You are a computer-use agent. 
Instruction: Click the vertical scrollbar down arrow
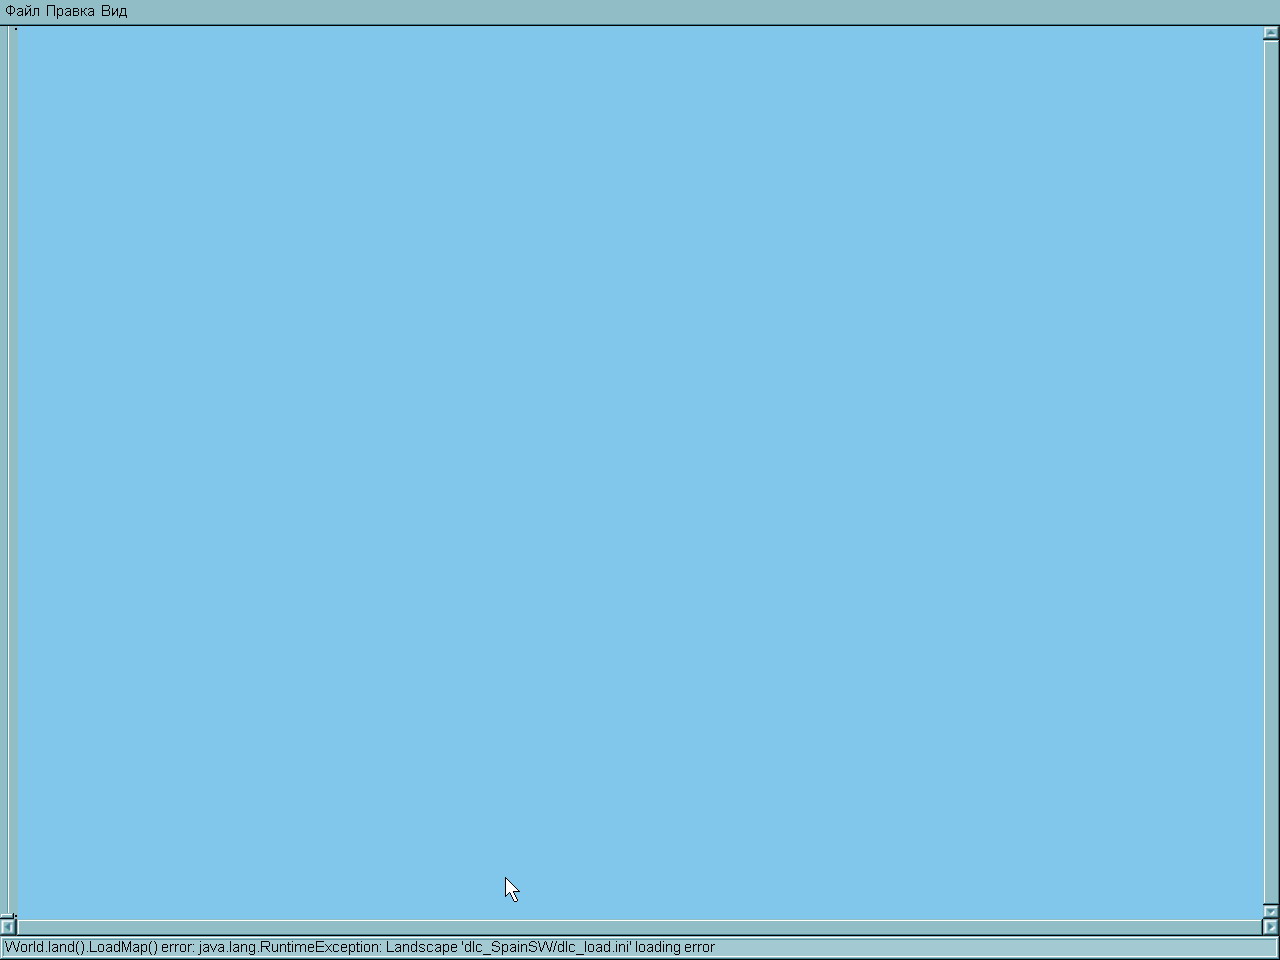(1271, 911)
